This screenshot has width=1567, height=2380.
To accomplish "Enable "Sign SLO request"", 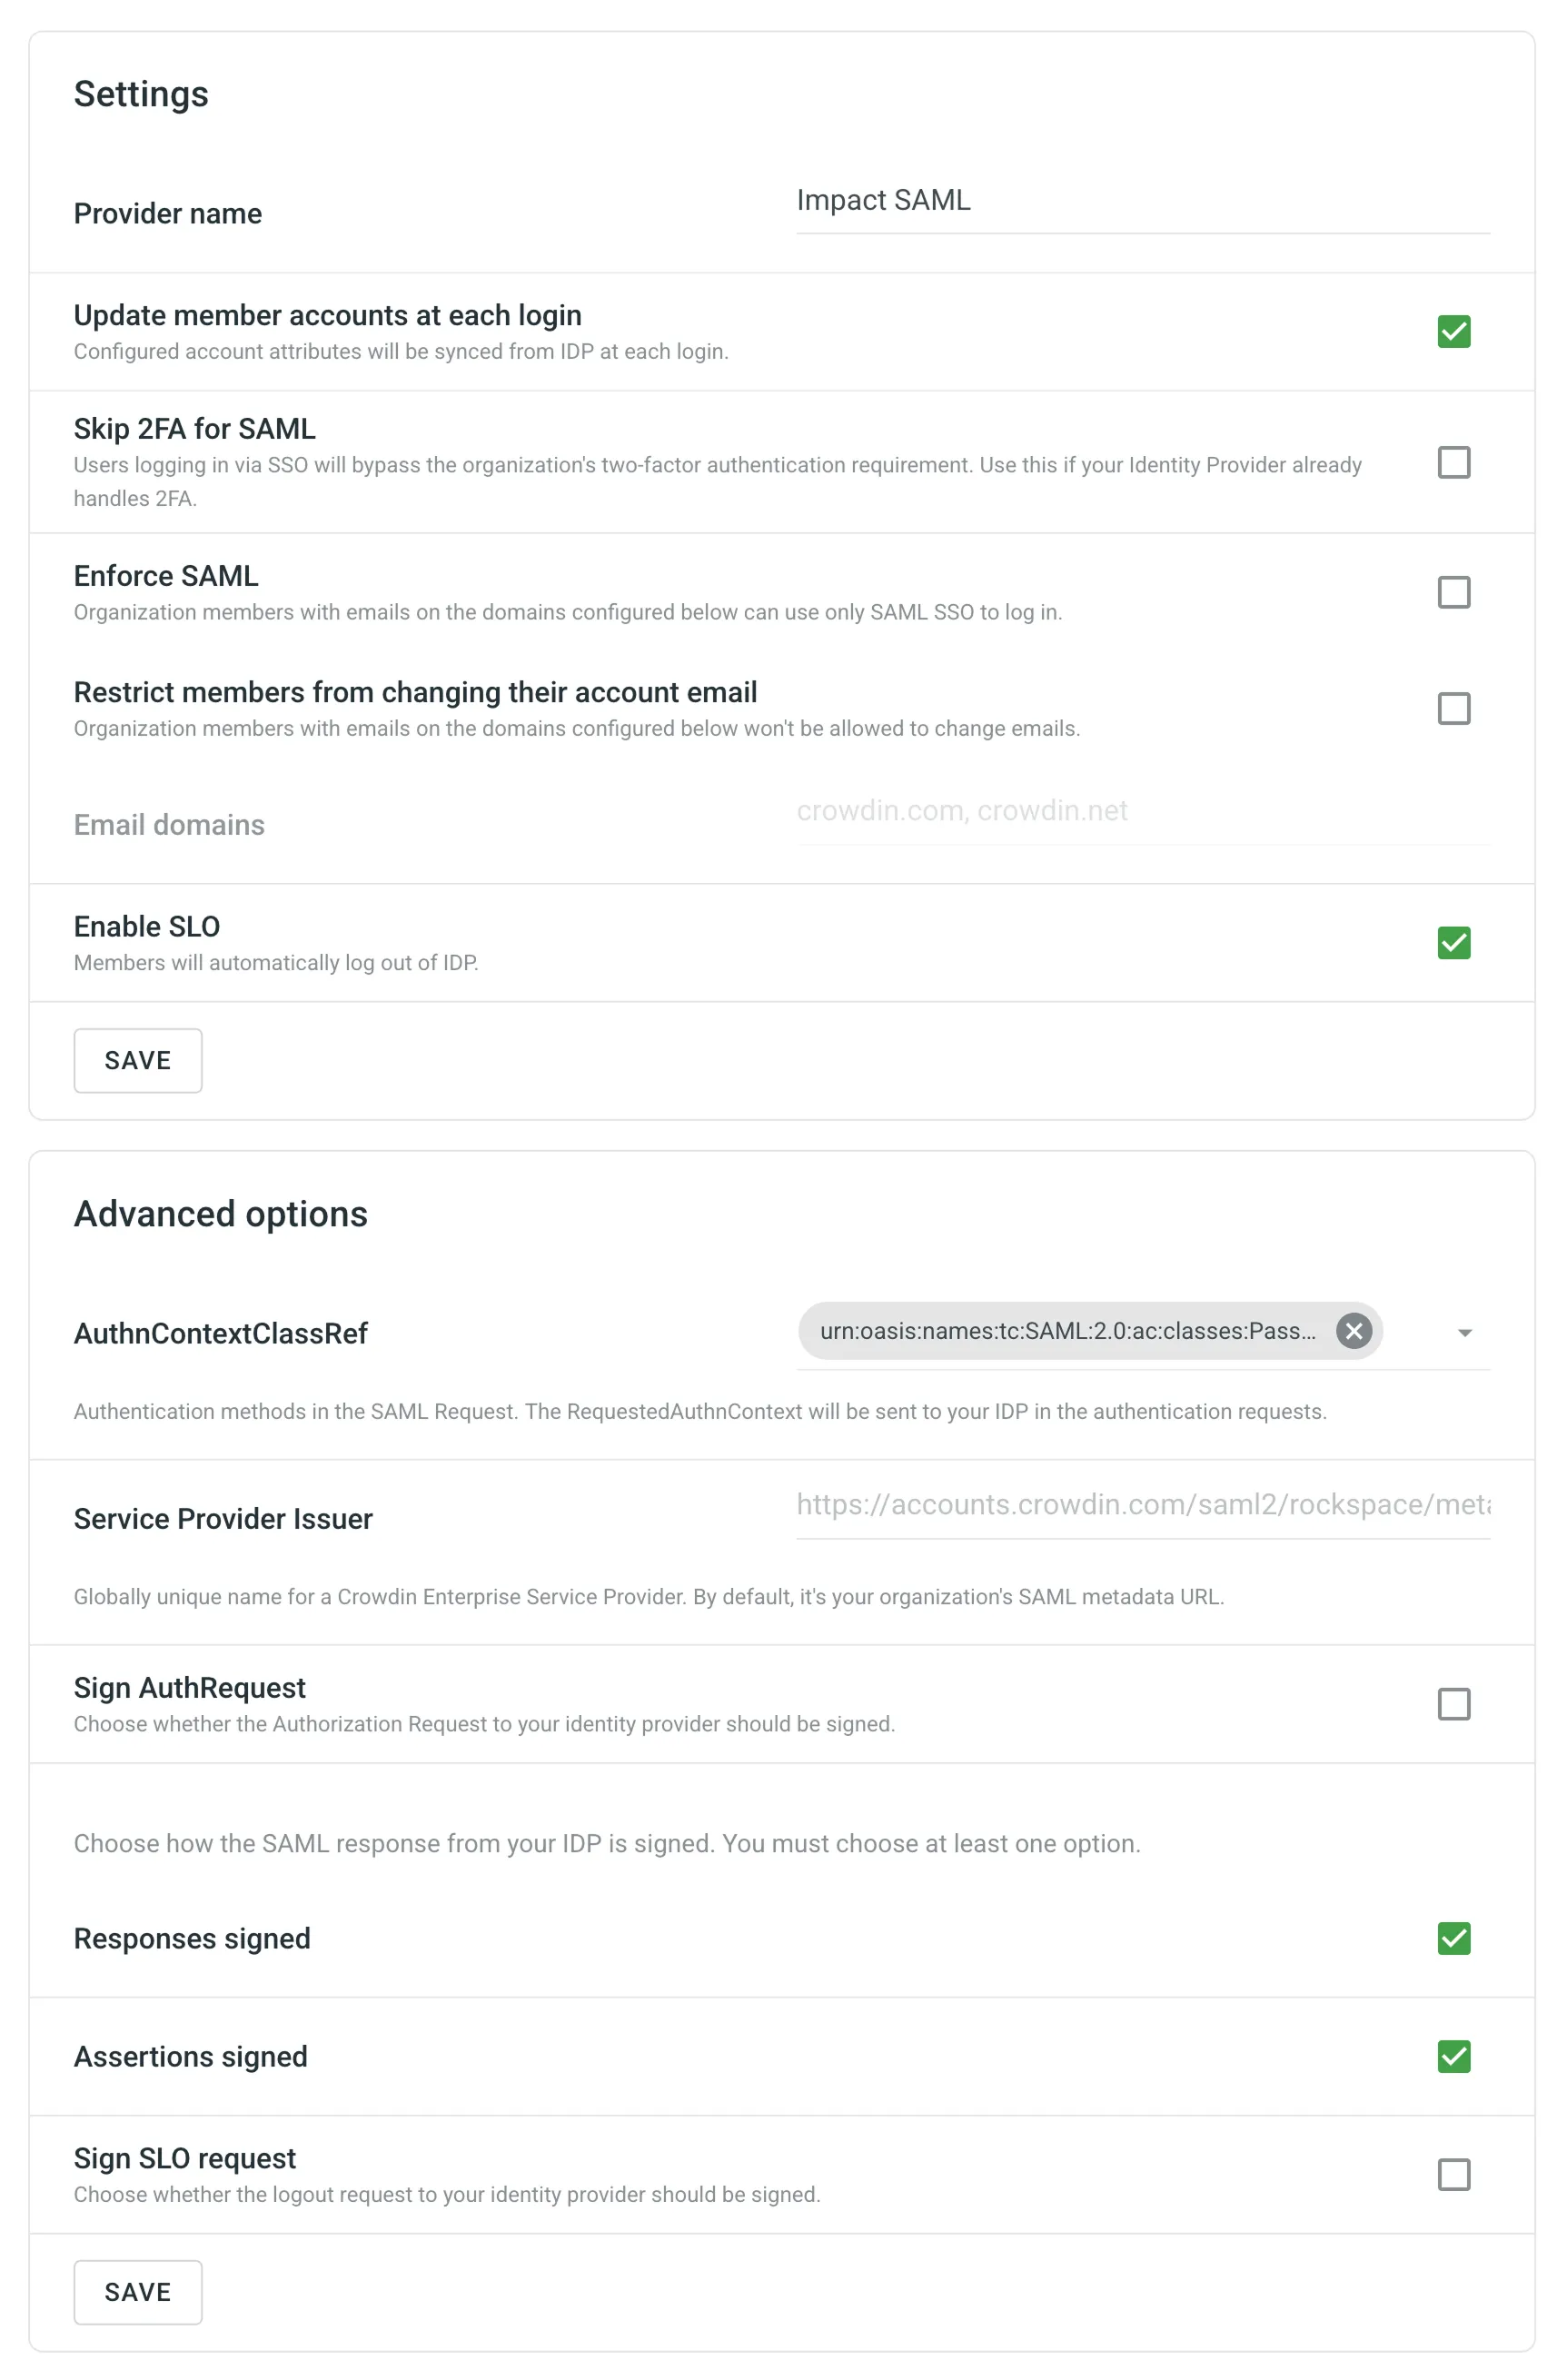I will (x=1453, y=2174).
